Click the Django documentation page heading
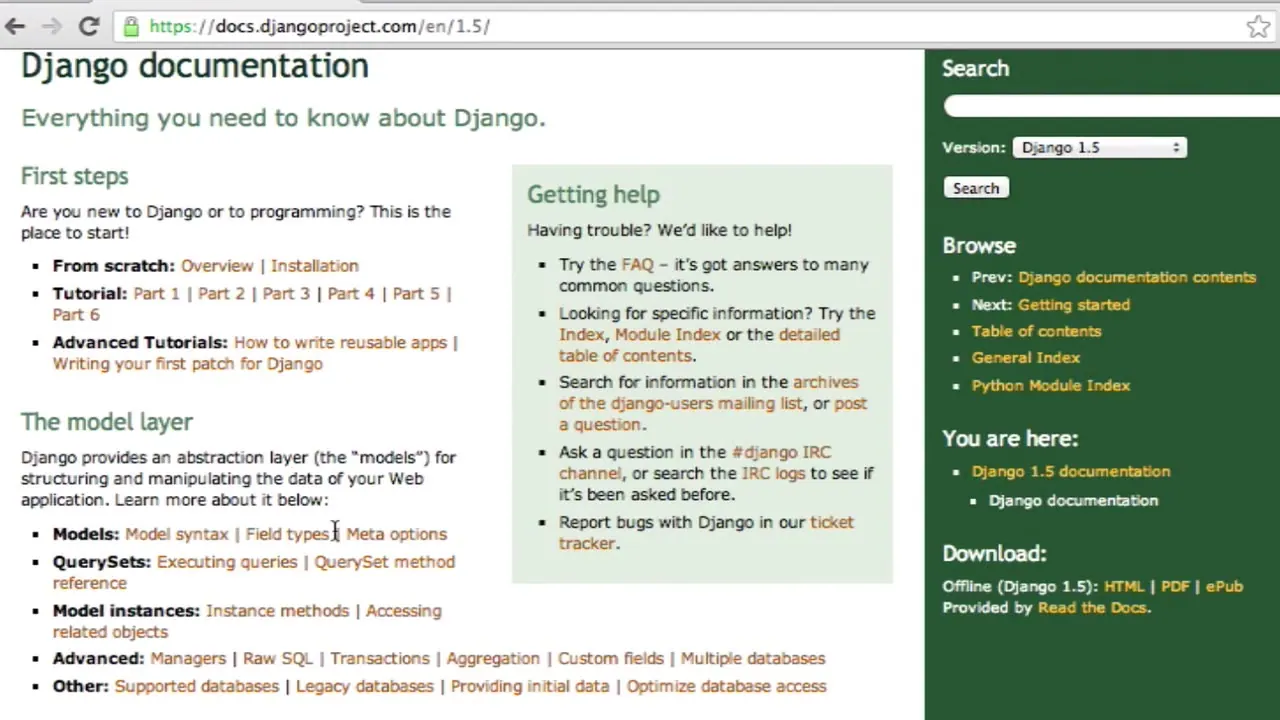The width and height of the screenshot is (1280, 720). [x=195, y=66]
